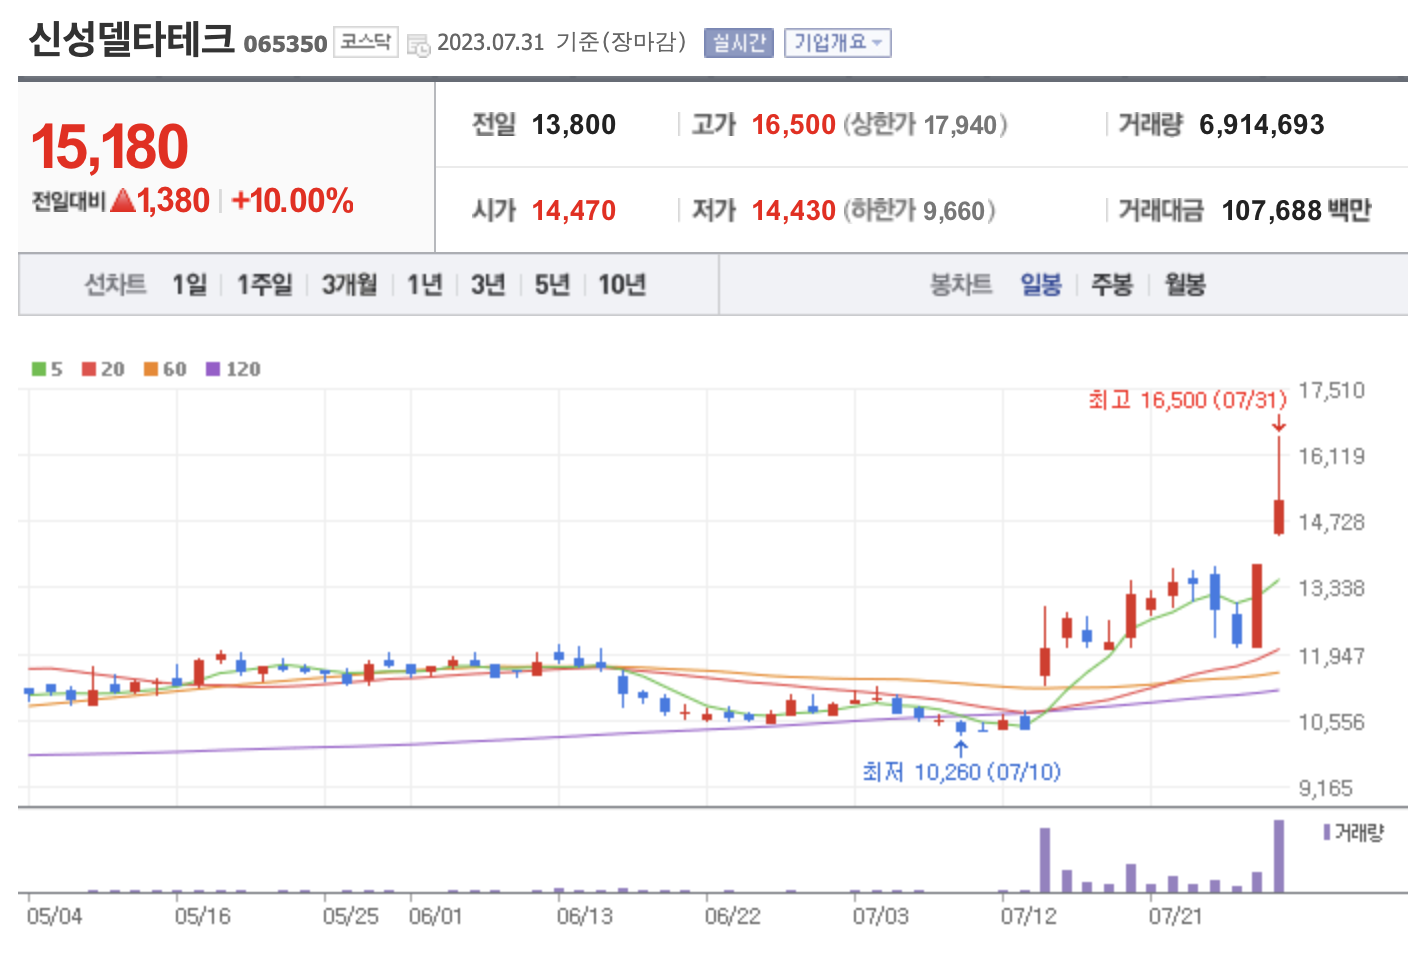Click the 시가 value 14,470

point(574,211)
